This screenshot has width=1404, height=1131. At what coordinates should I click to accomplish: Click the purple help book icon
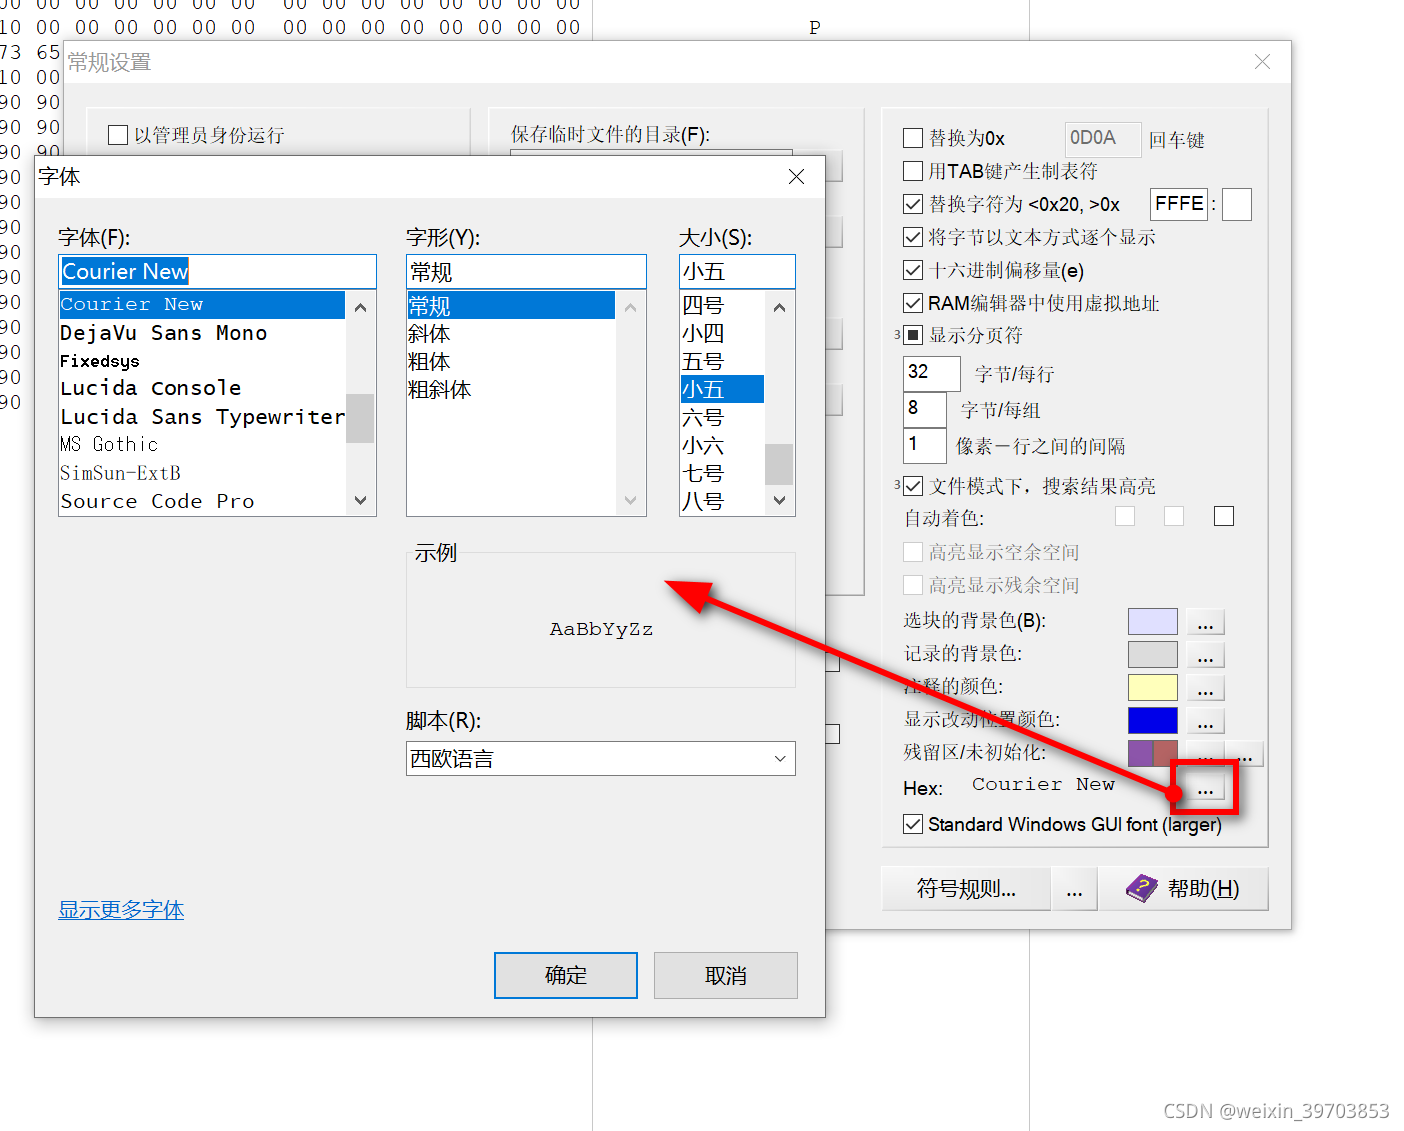[1141, 888]
